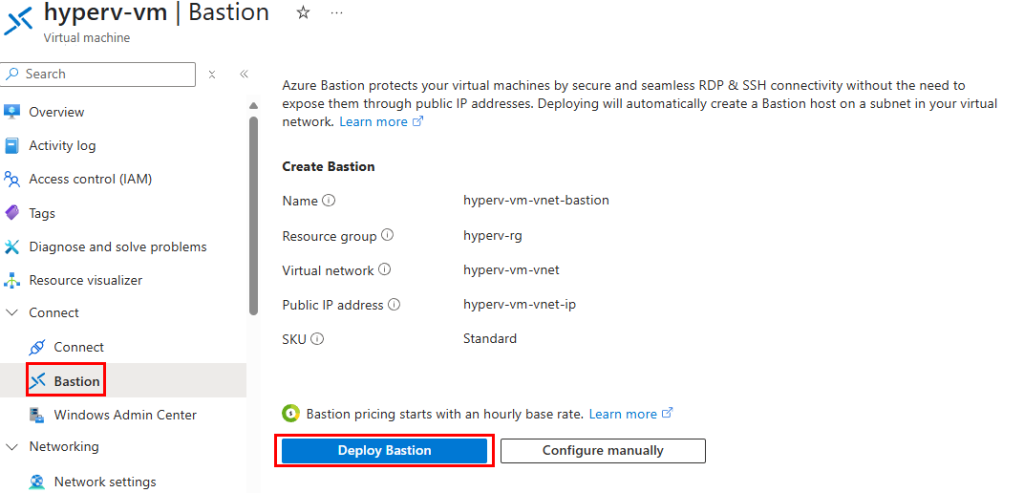Screen dimensions: 1024x493
Task: Open Windows Admin Center menu item
Action: (125, 415)
